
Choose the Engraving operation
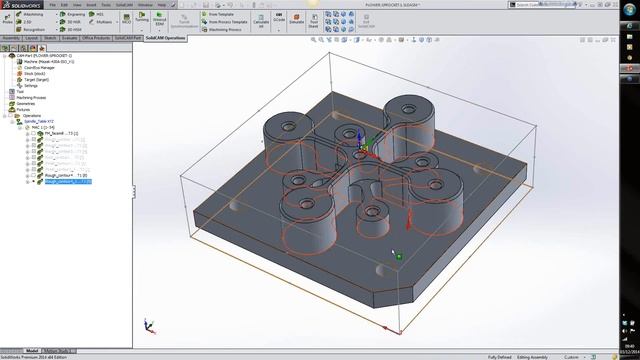pyautogui.click(x=72, y=14)
